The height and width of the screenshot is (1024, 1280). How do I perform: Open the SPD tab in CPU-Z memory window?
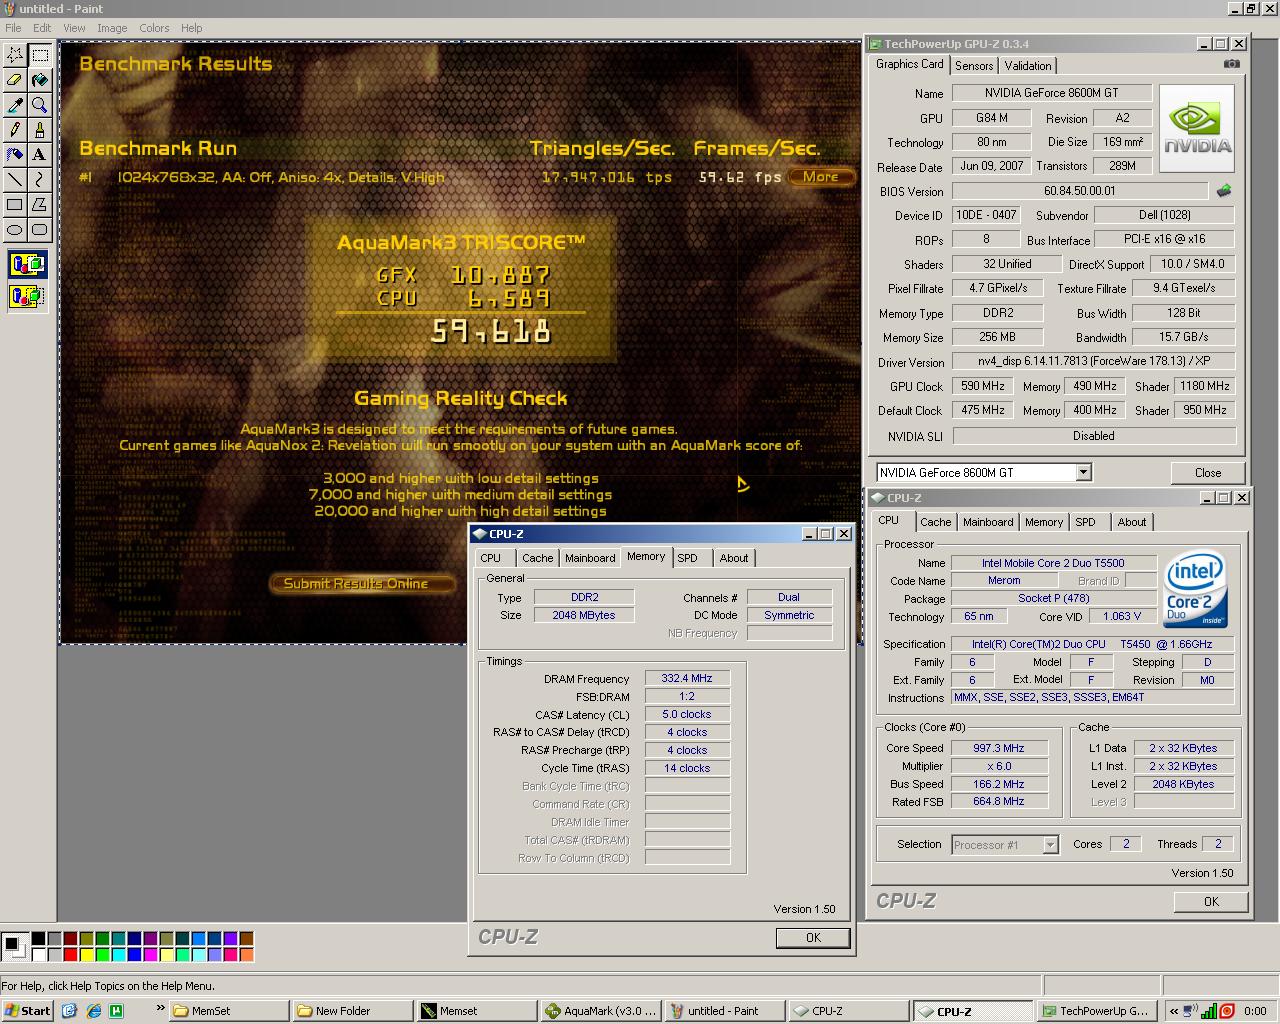(x=687, y=558)
